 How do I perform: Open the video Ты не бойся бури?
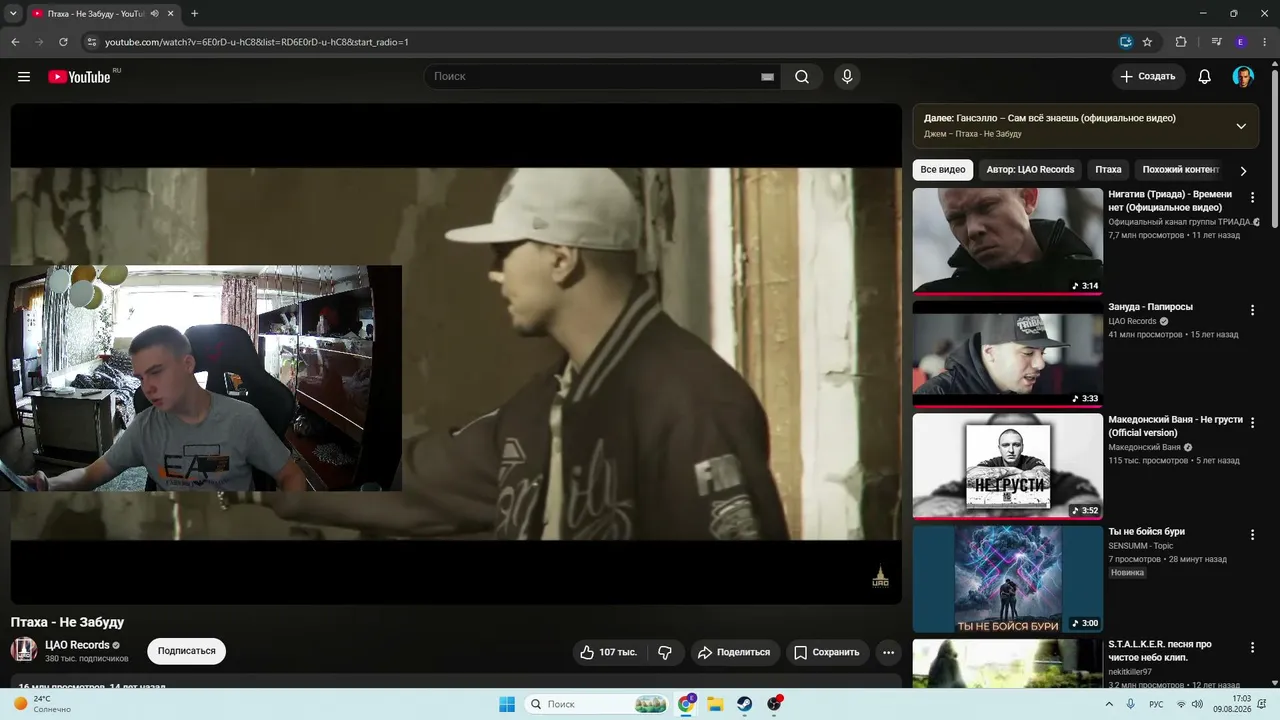click(x=1146, y=532)
